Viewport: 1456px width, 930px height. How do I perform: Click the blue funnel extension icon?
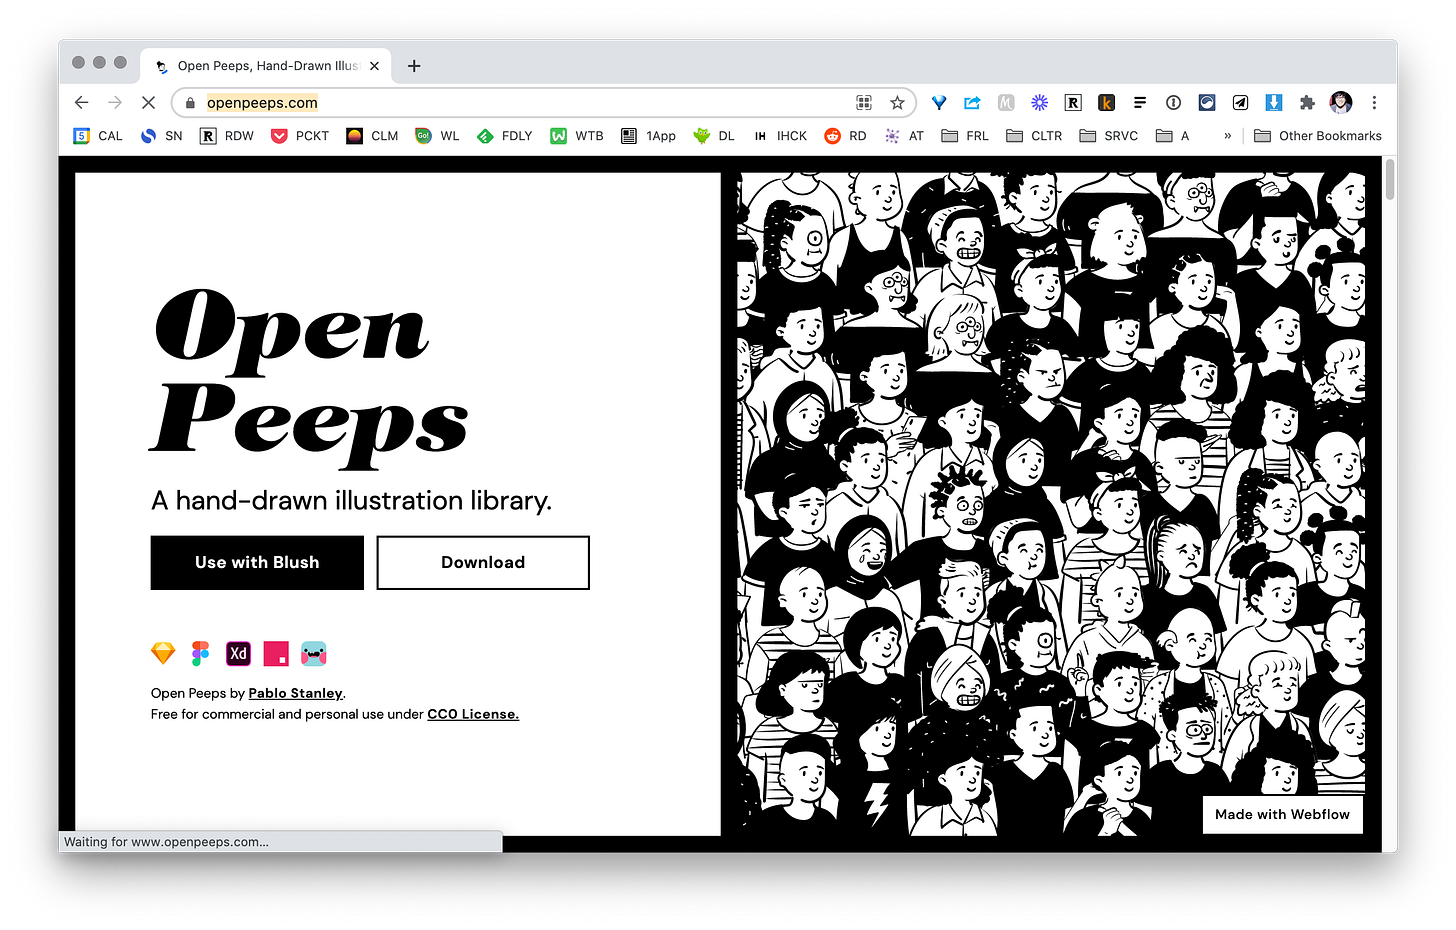939,102
